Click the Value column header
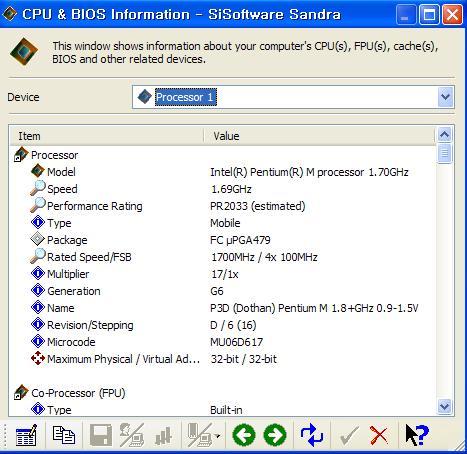The height and width of the screenshot is (454, 467). 319,136
